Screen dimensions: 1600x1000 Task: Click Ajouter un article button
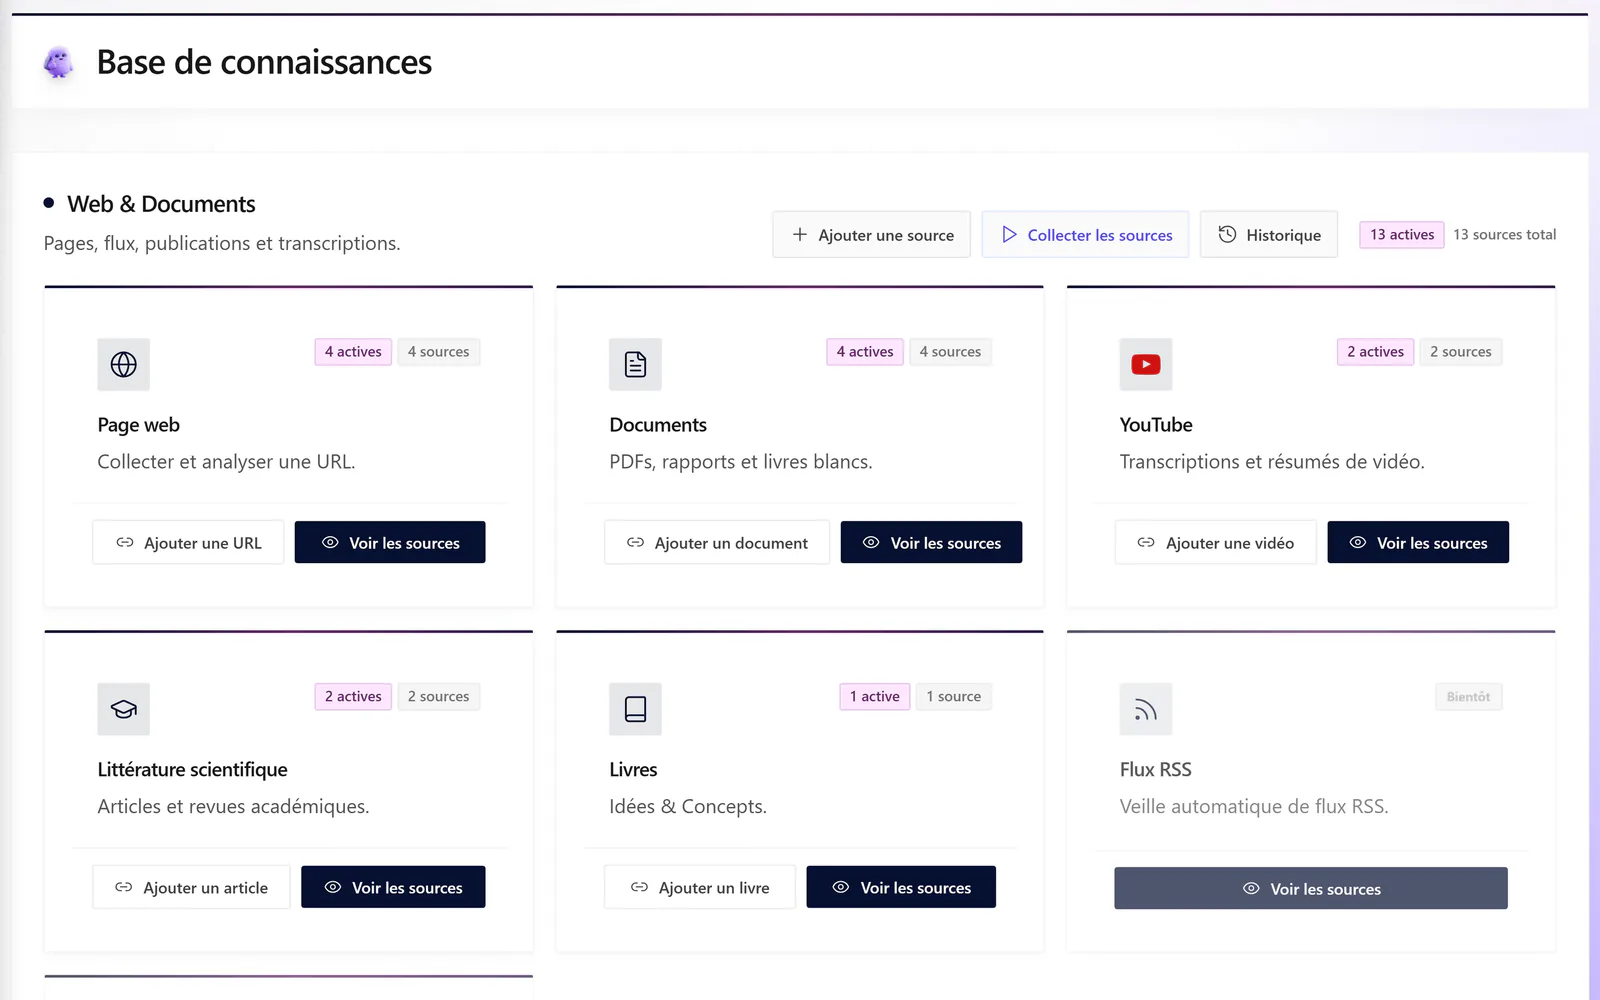191,888
